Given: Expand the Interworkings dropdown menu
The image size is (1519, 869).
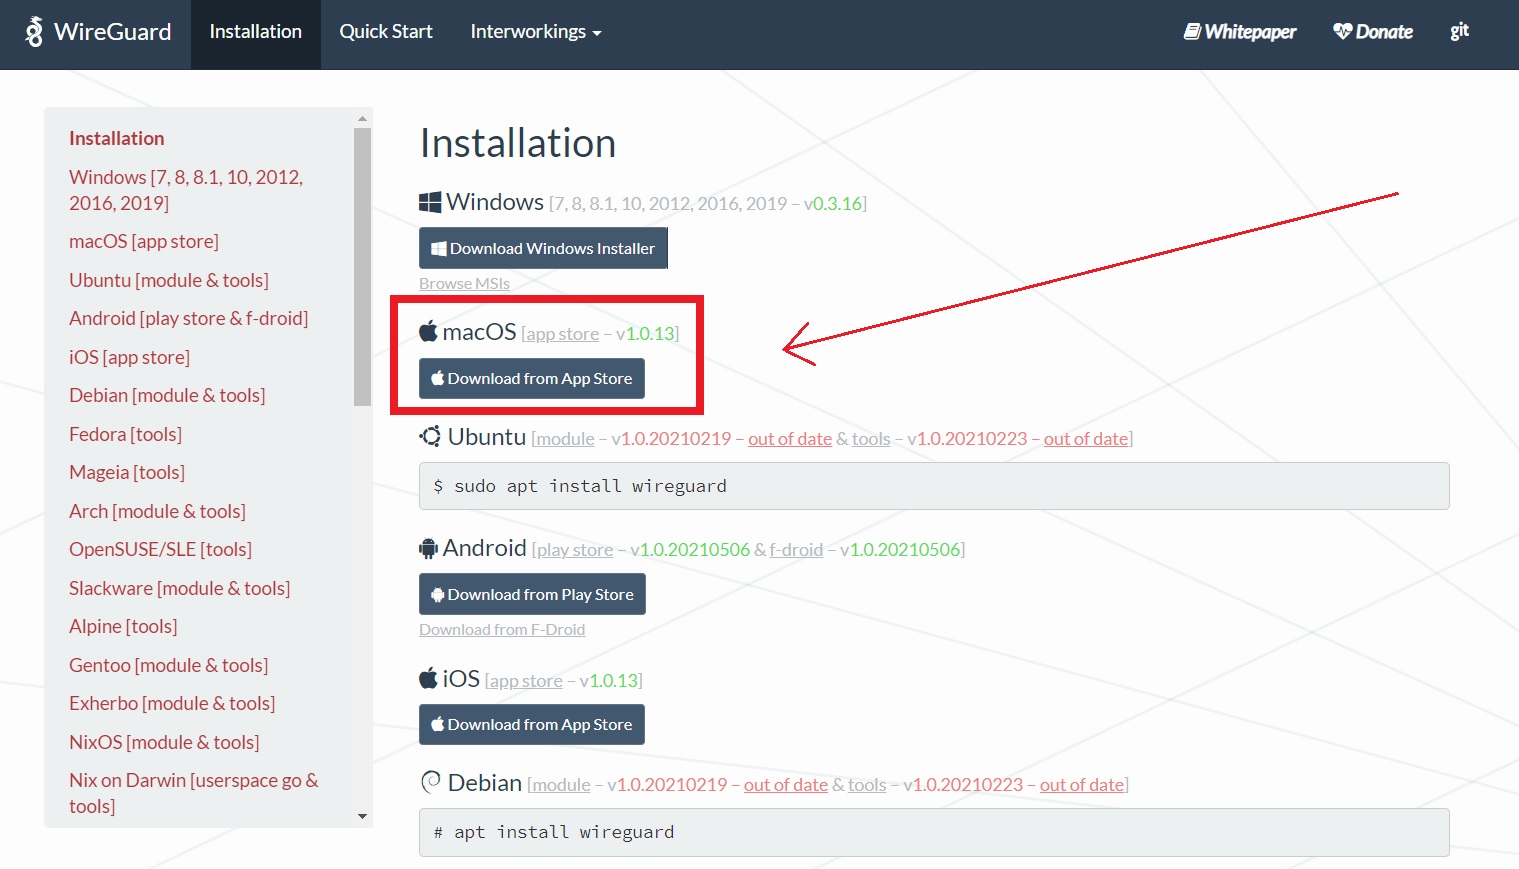Looking at the screenshot, I should pos(535,32).
